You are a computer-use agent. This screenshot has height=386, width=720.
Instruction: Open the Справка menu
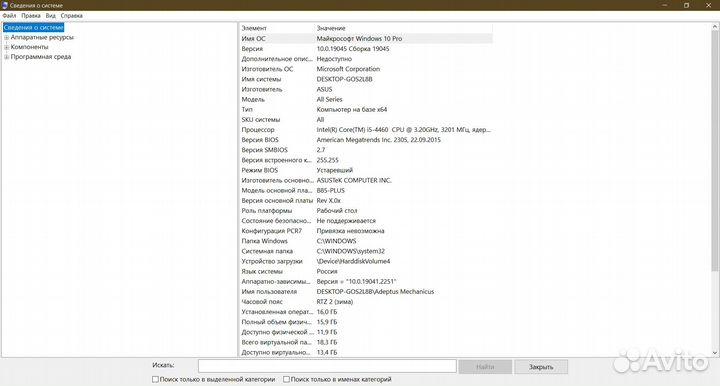(x=72, y=16)
